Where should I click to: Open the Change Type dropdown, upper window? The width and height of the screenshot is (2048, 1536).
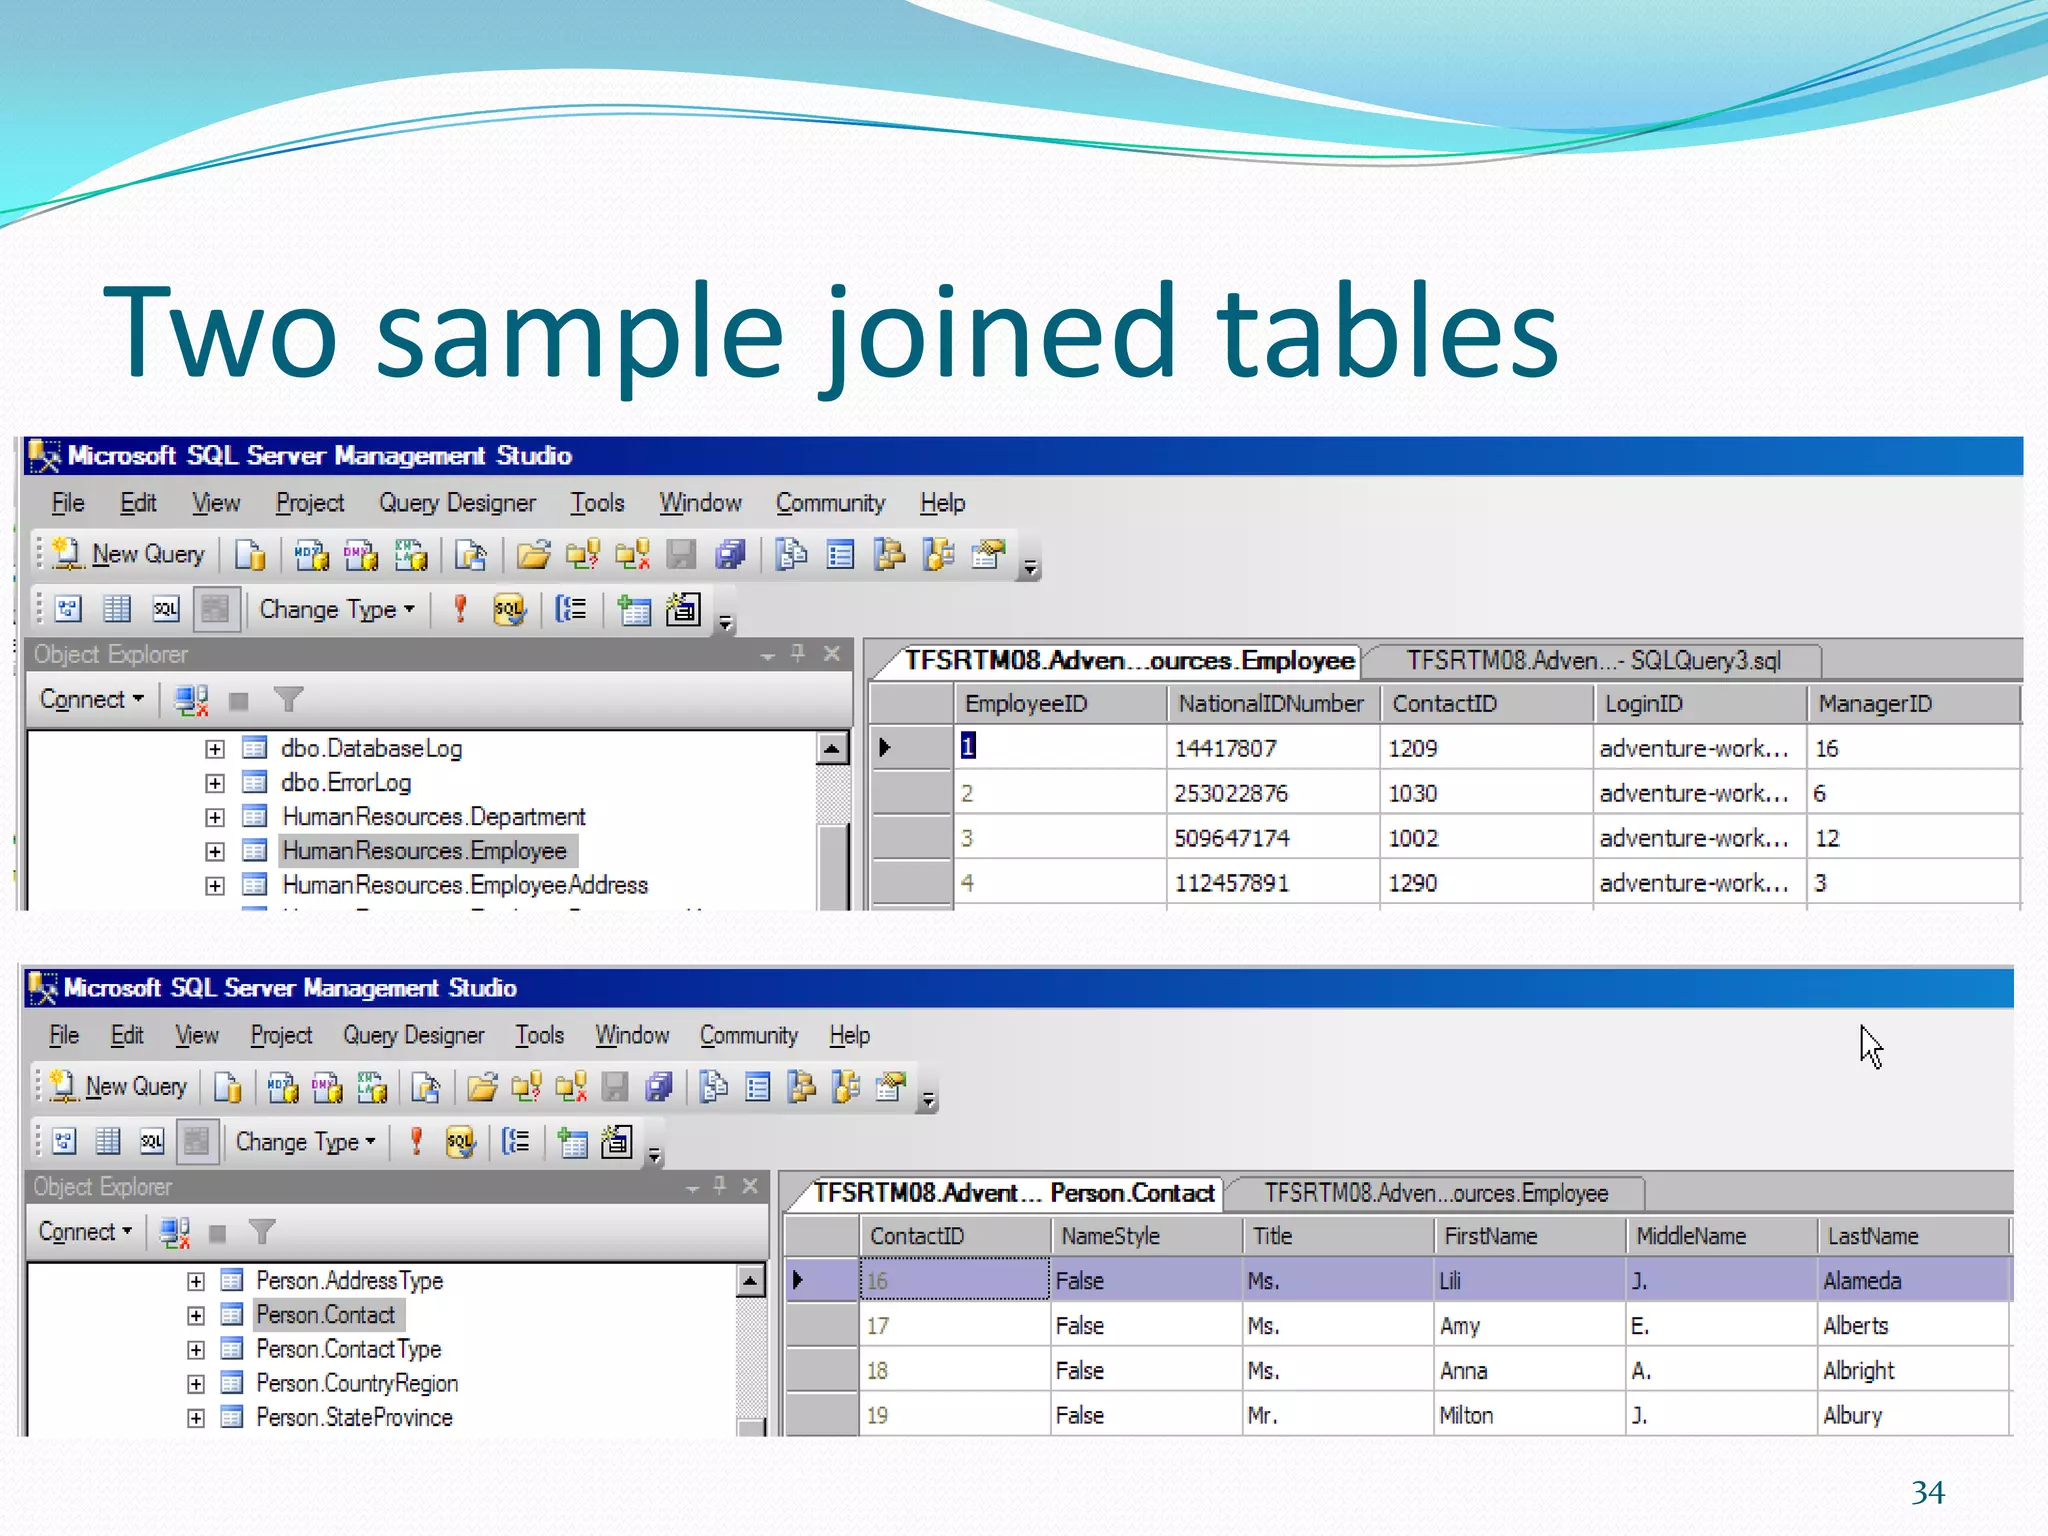[x=337, y=609]
